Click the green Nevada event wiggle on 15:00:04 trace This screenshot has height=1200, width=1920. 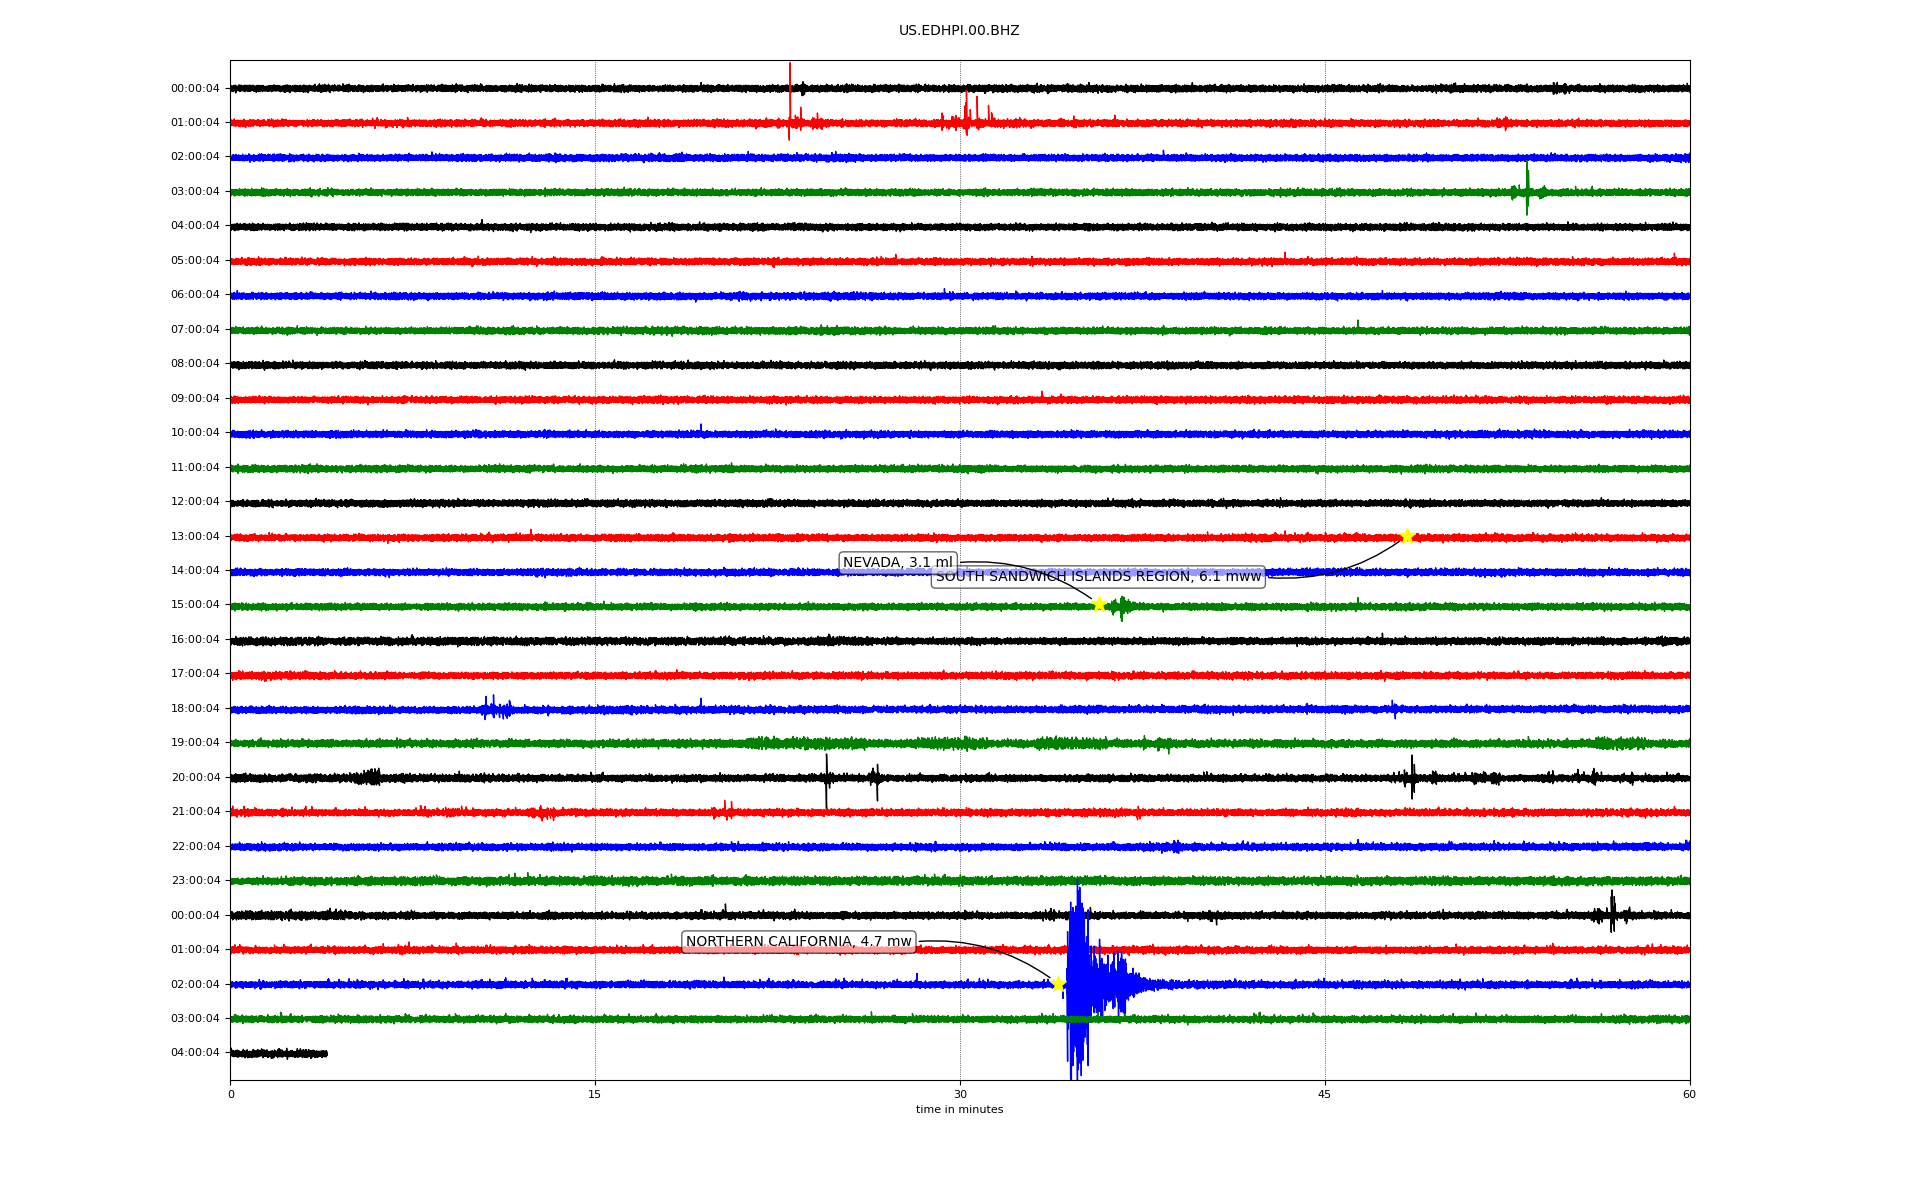(x=1121, y=606)
